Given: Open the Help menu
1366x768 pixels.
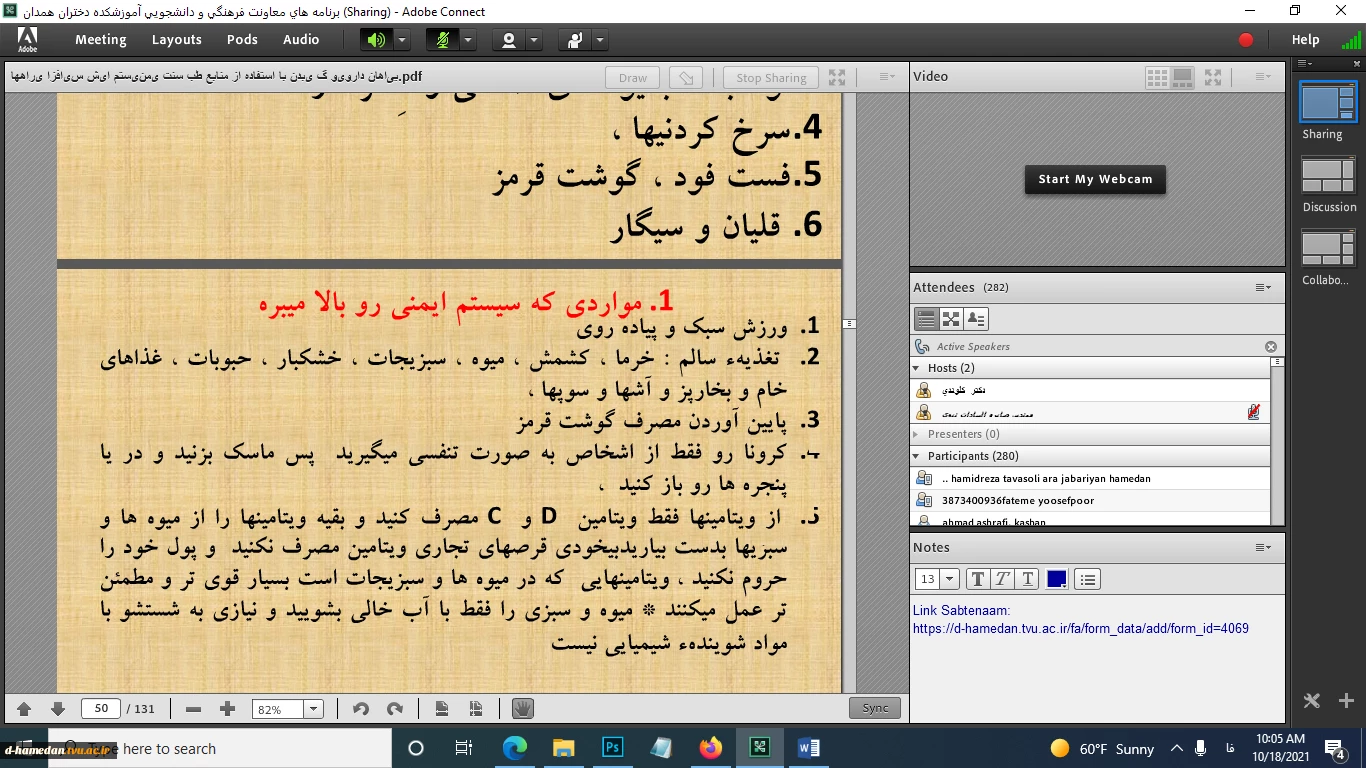Looking at the screenshot, I should pyautogui.click(x=1305, y=40).
